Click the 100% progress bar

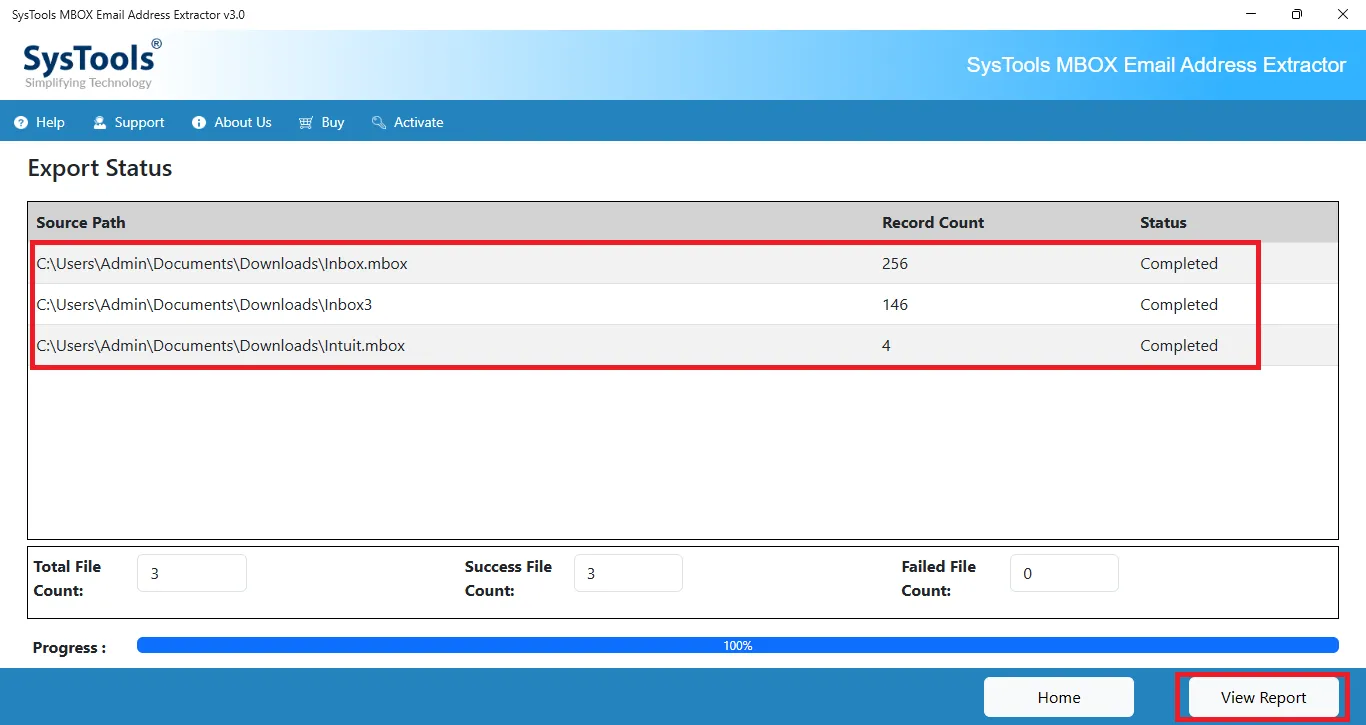pos(738,646)
